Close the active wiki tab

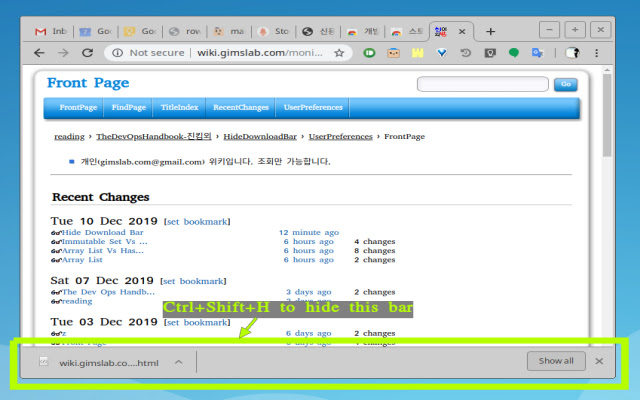coord(462,31)
